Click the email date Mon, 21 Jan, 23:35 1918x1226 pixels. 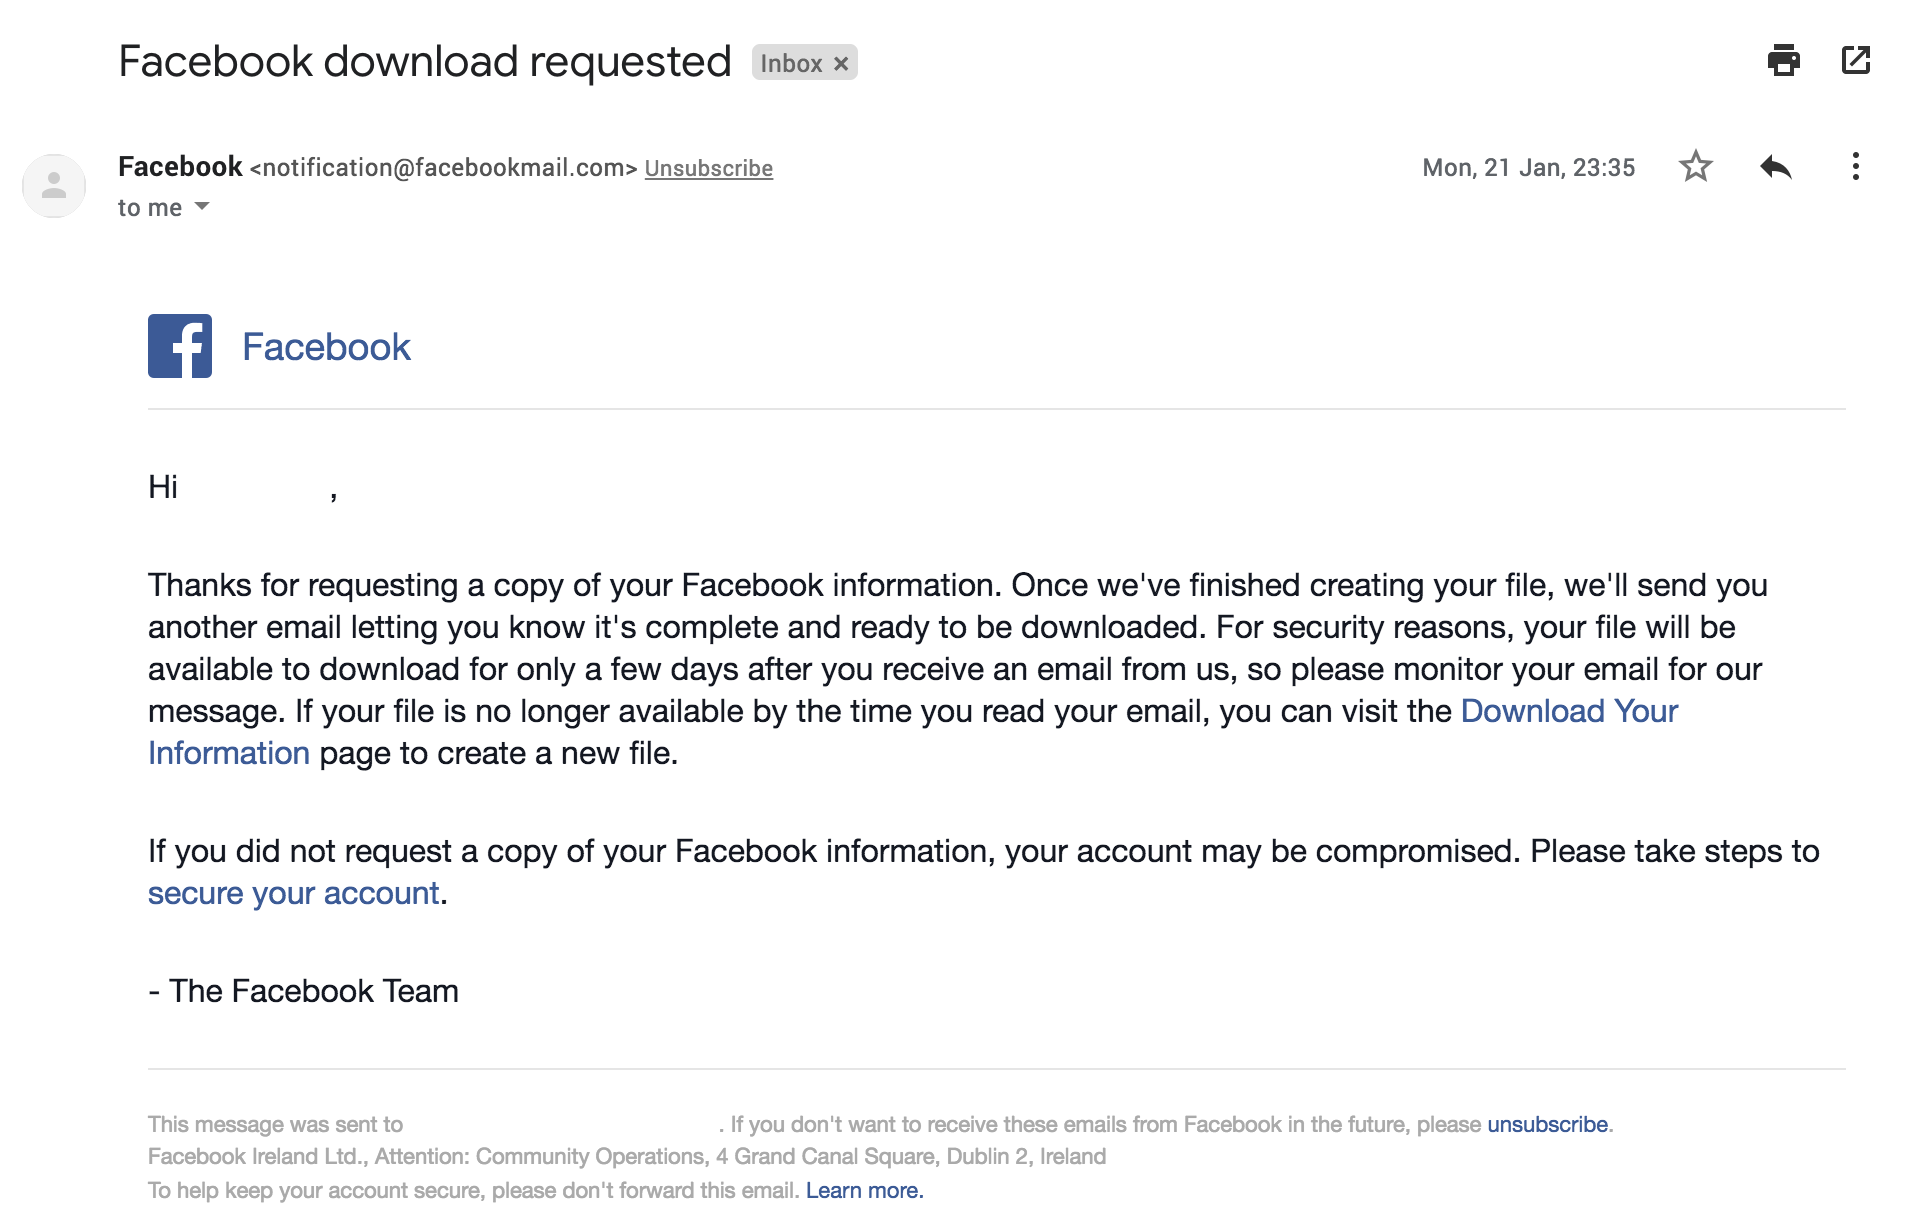[x=1528, y=167]
